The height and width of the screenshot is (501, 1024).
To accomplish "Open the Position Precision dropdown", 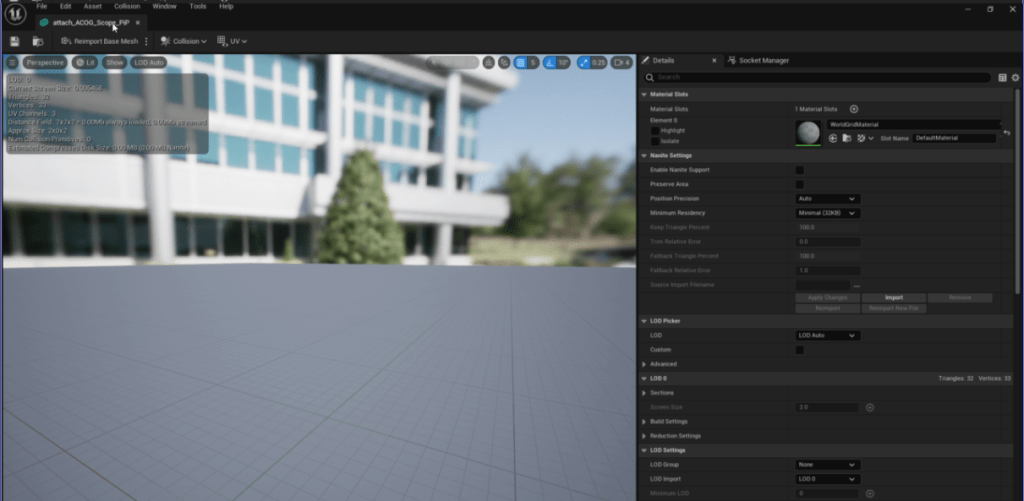I will click(x=827, y=199).
